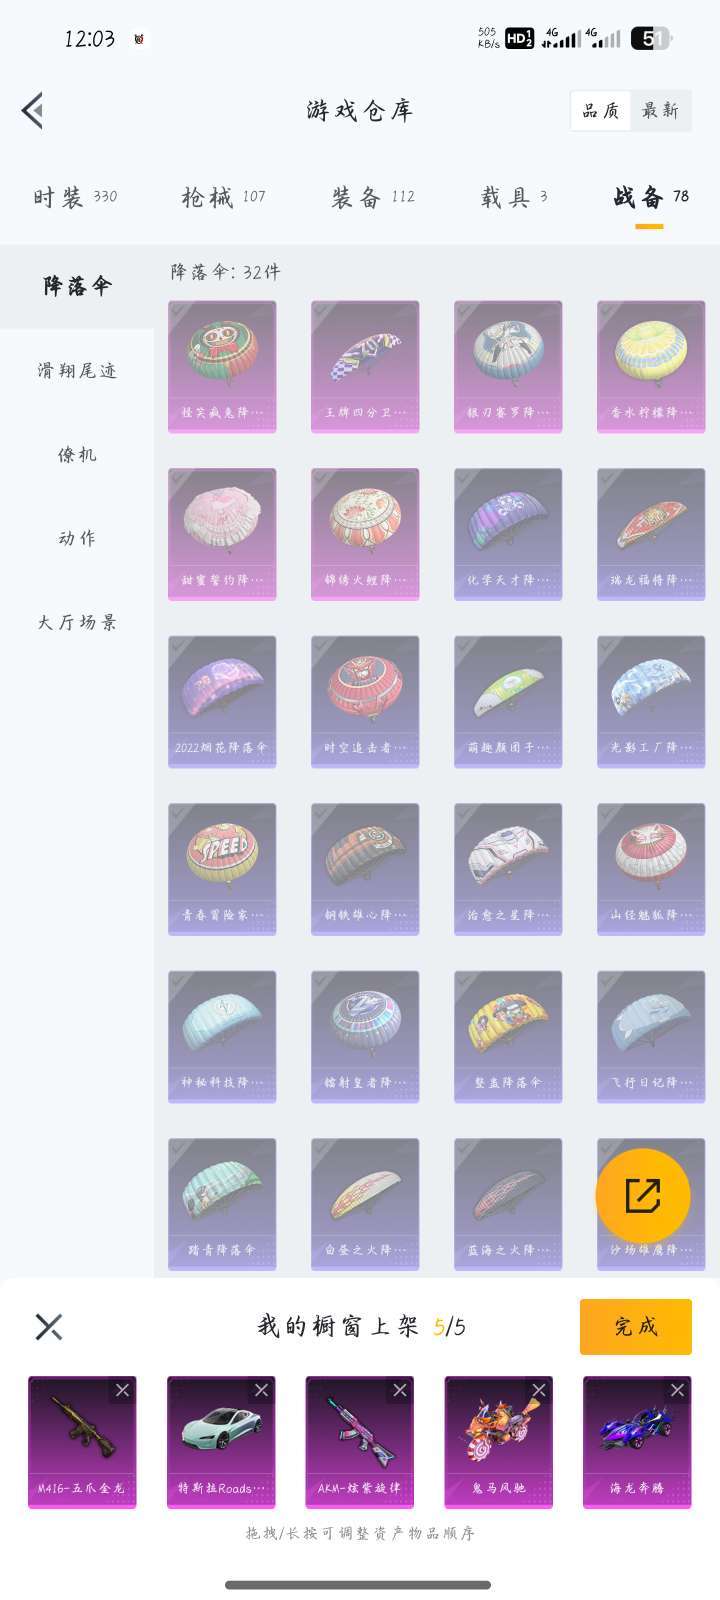Remove 鬼马风驰 from showcase

coord(538,1390)
